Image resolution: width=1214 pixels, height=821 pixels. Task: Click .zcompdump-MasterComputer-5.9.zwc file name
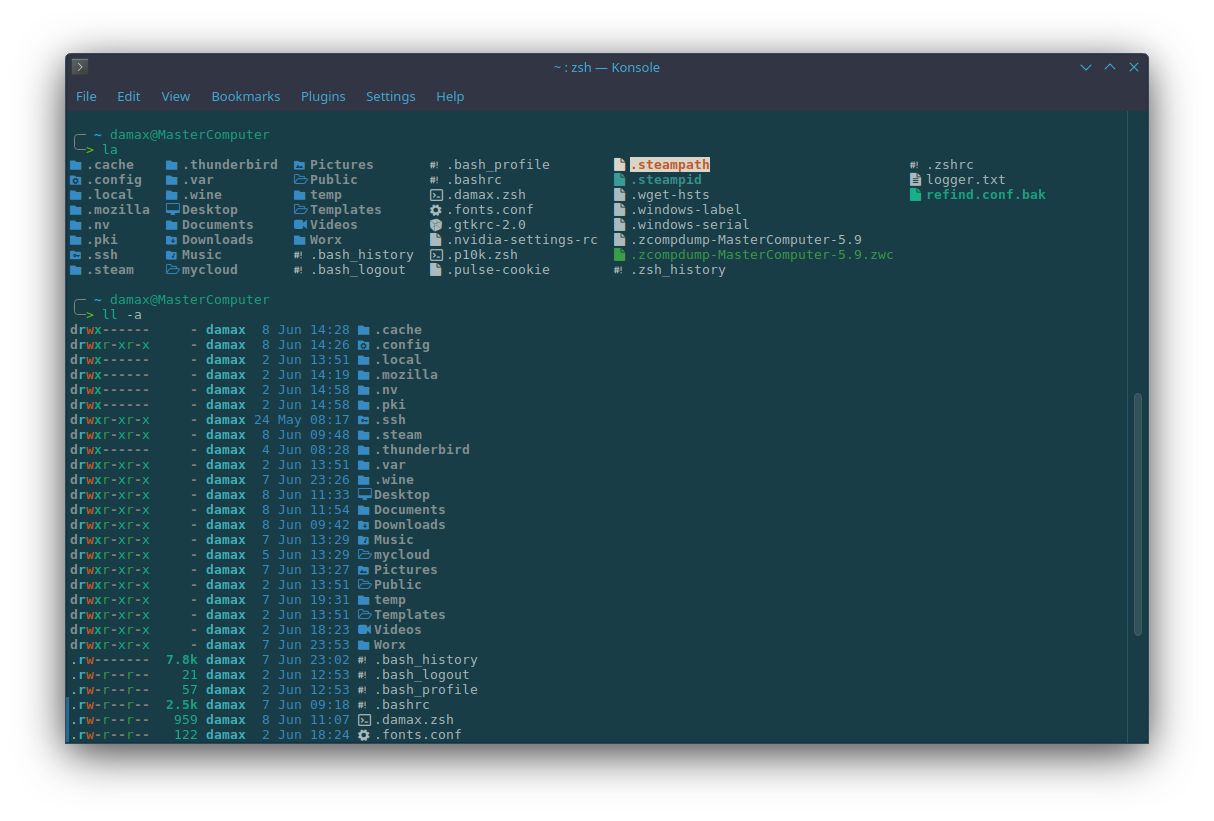point(762,255)
